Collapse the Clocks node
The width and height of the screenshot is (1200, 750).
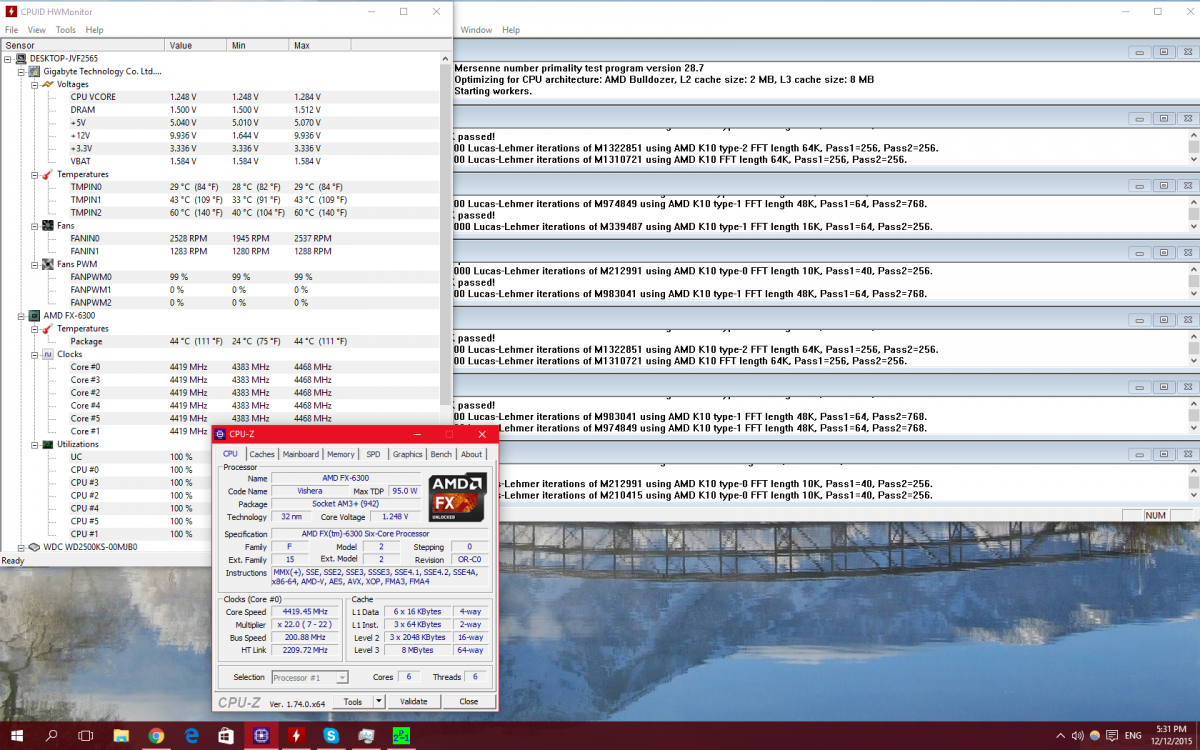34,354
